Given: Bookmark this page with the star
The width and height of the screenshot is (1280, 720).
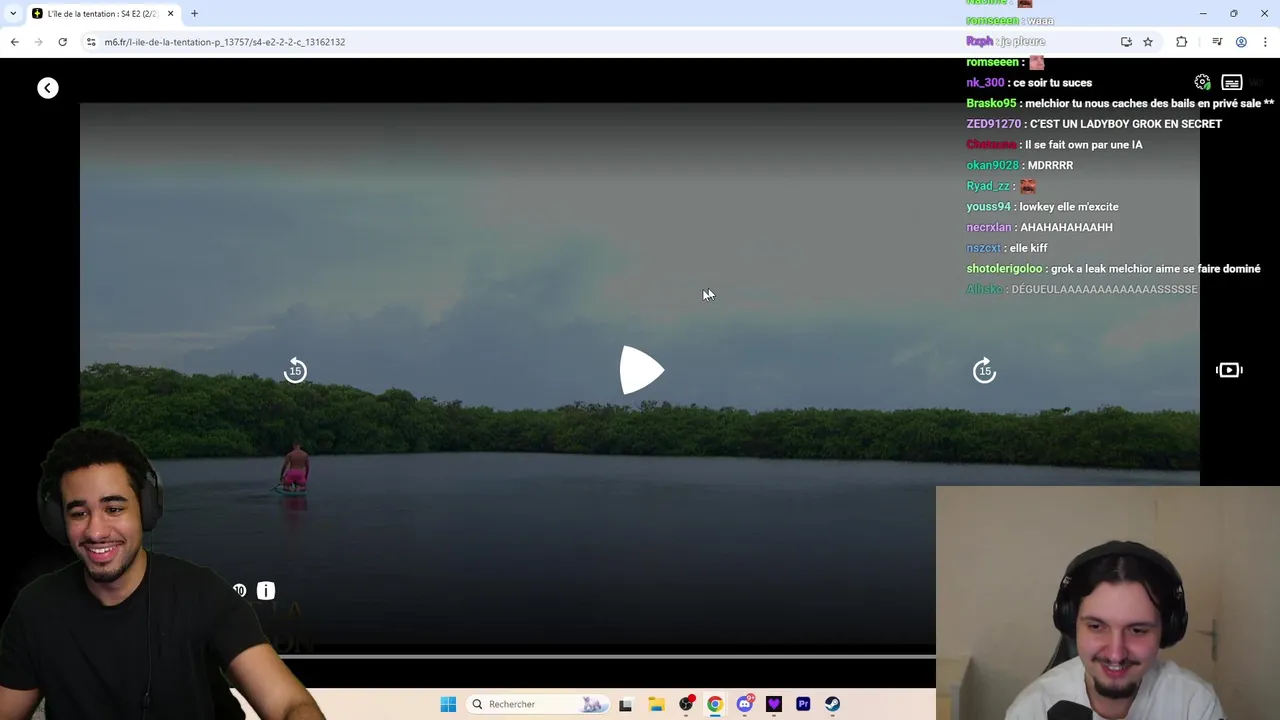Looking at the screenshot, I should 1148,42.
